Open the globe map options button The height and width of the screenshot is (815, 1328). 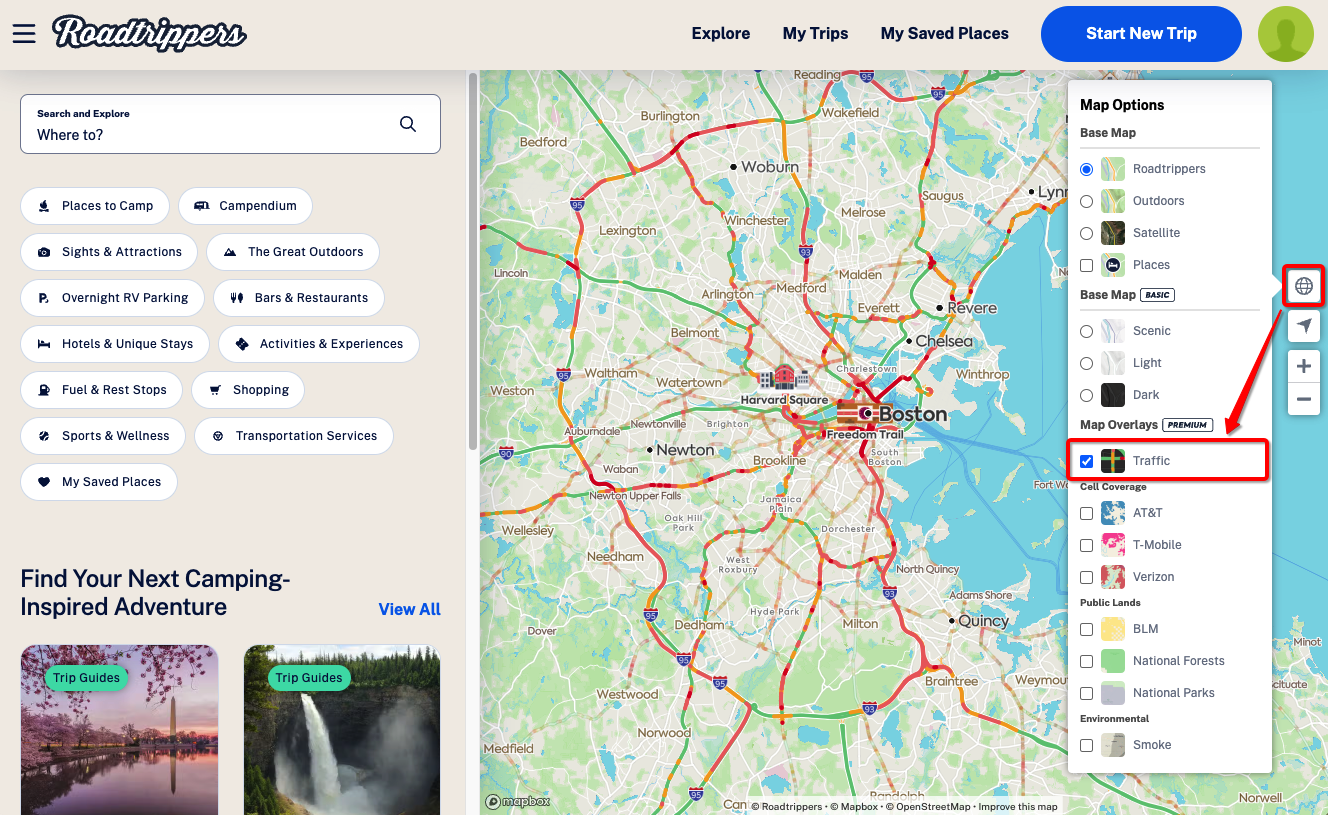point(1303,286)
